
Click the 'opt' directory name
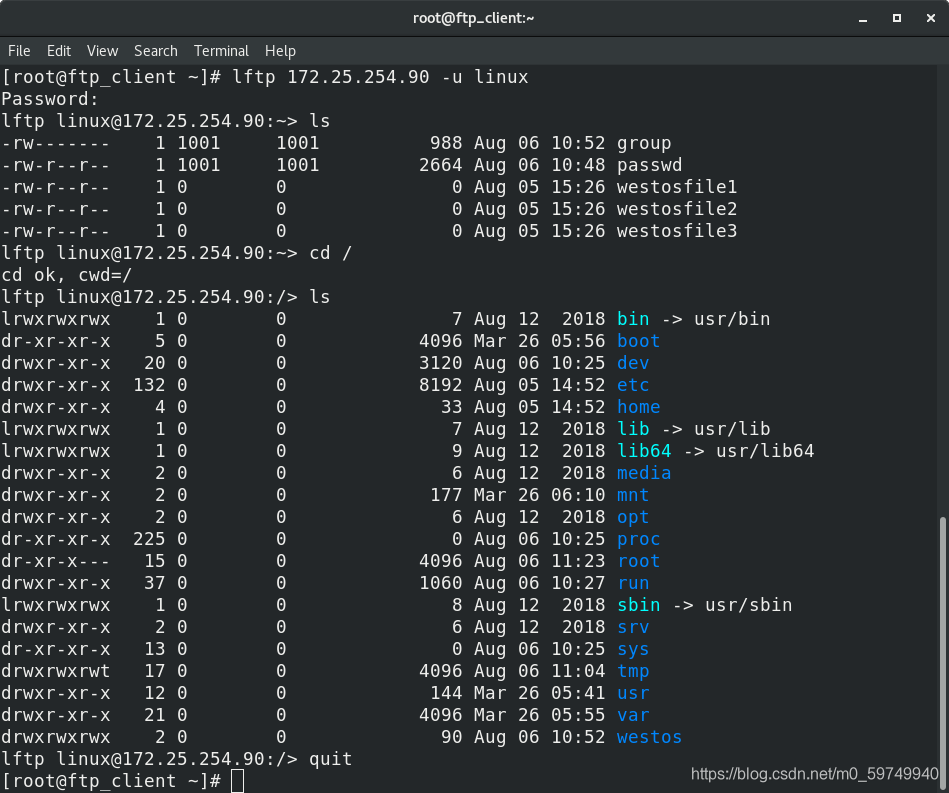[633, 517]
